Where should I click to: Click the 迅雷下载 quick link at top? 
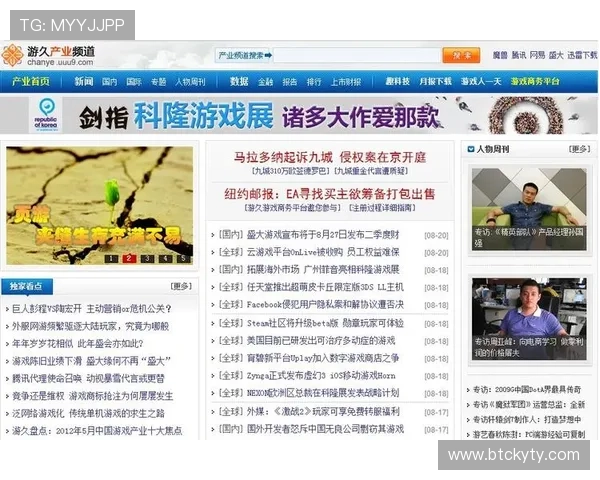point(582,56)
